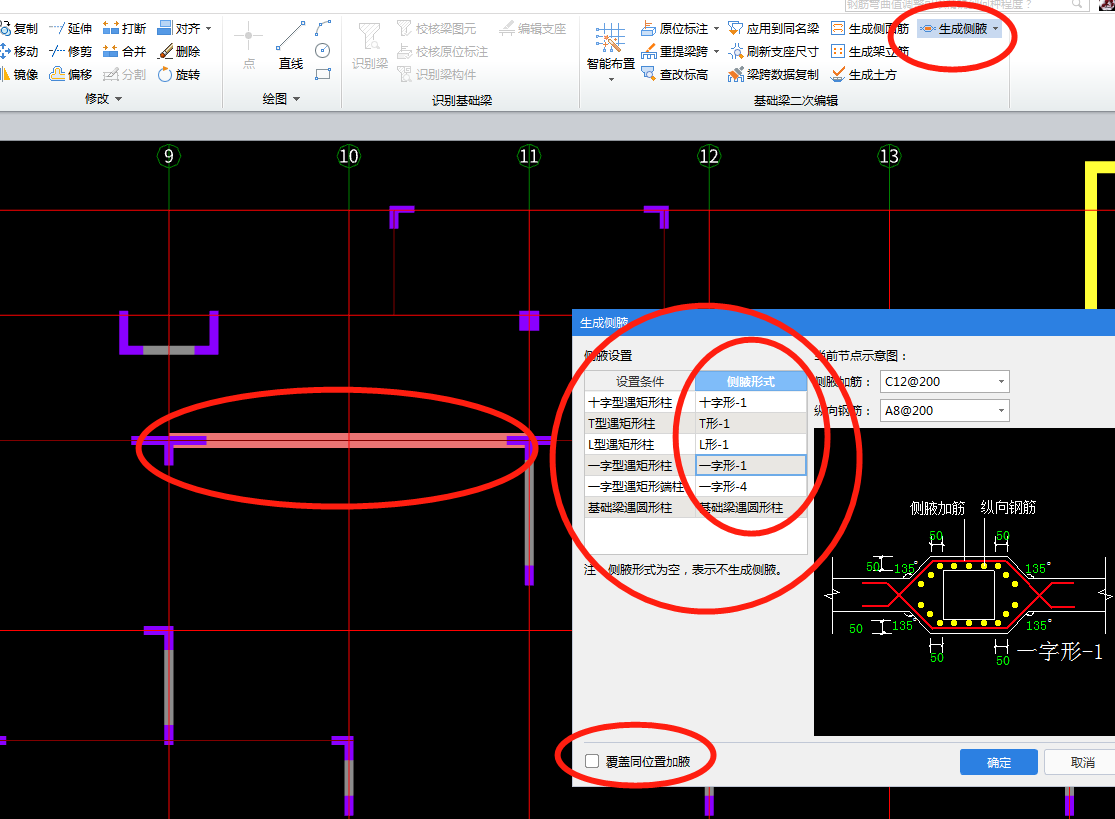Click the 对齐 align tool
Viewport: 1115px width, 819px height.
tap(178, 28)
